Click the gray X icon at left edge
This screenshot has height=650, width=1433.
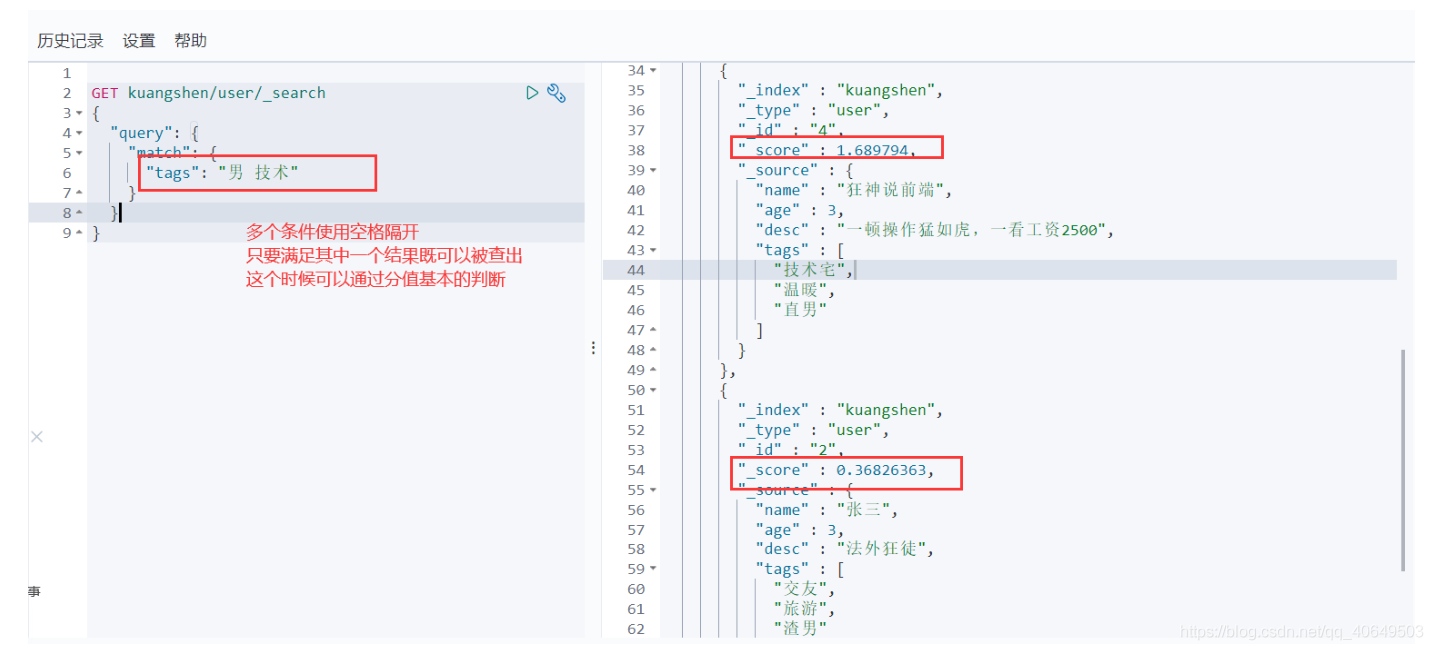pyautogui.click(x=36, y=437)
